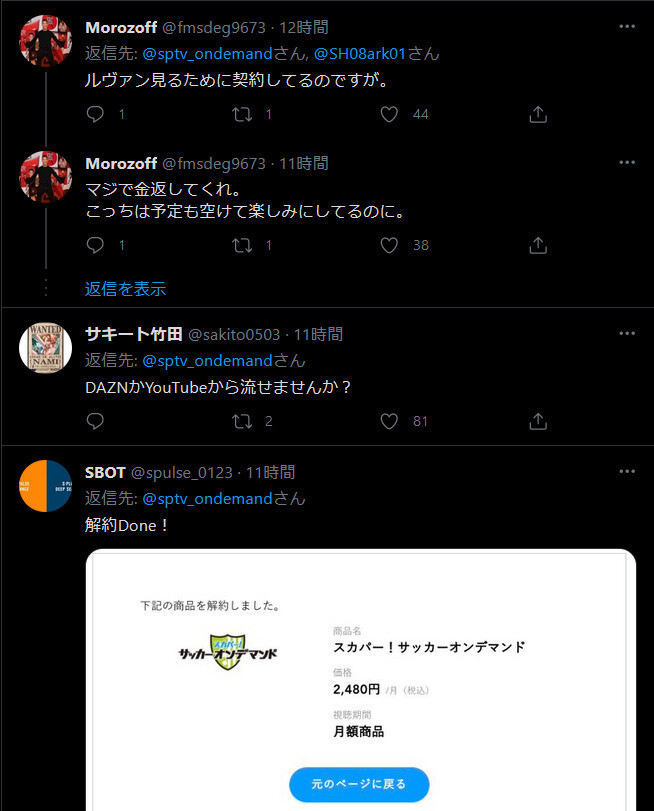Retweet サキート竹田's tweet about YouTube
The width and height of the screenshot is (654, 811).
[242, 422]
